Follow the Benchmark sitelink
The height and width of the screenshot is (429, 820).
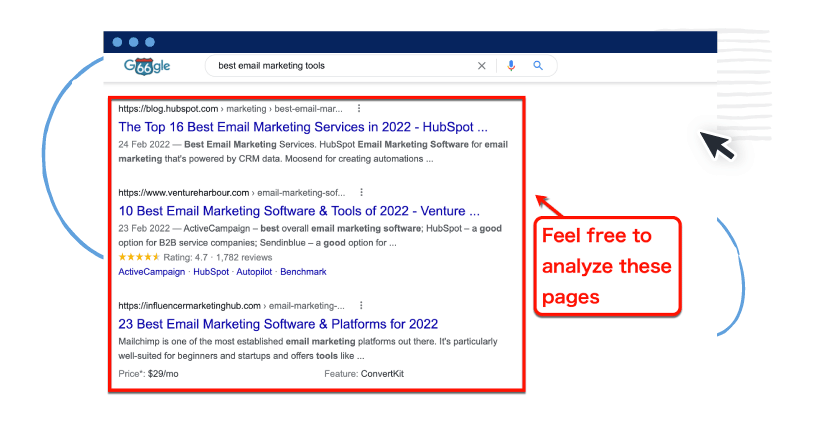(303, 272)
